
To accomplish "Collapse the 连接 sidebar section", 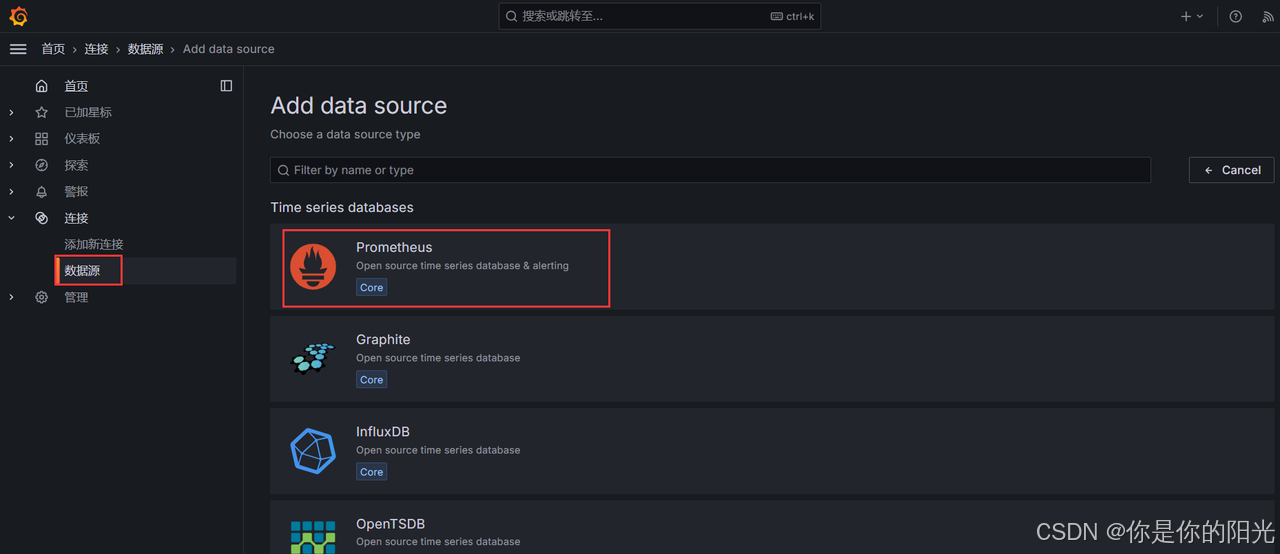I will (12, 218).
